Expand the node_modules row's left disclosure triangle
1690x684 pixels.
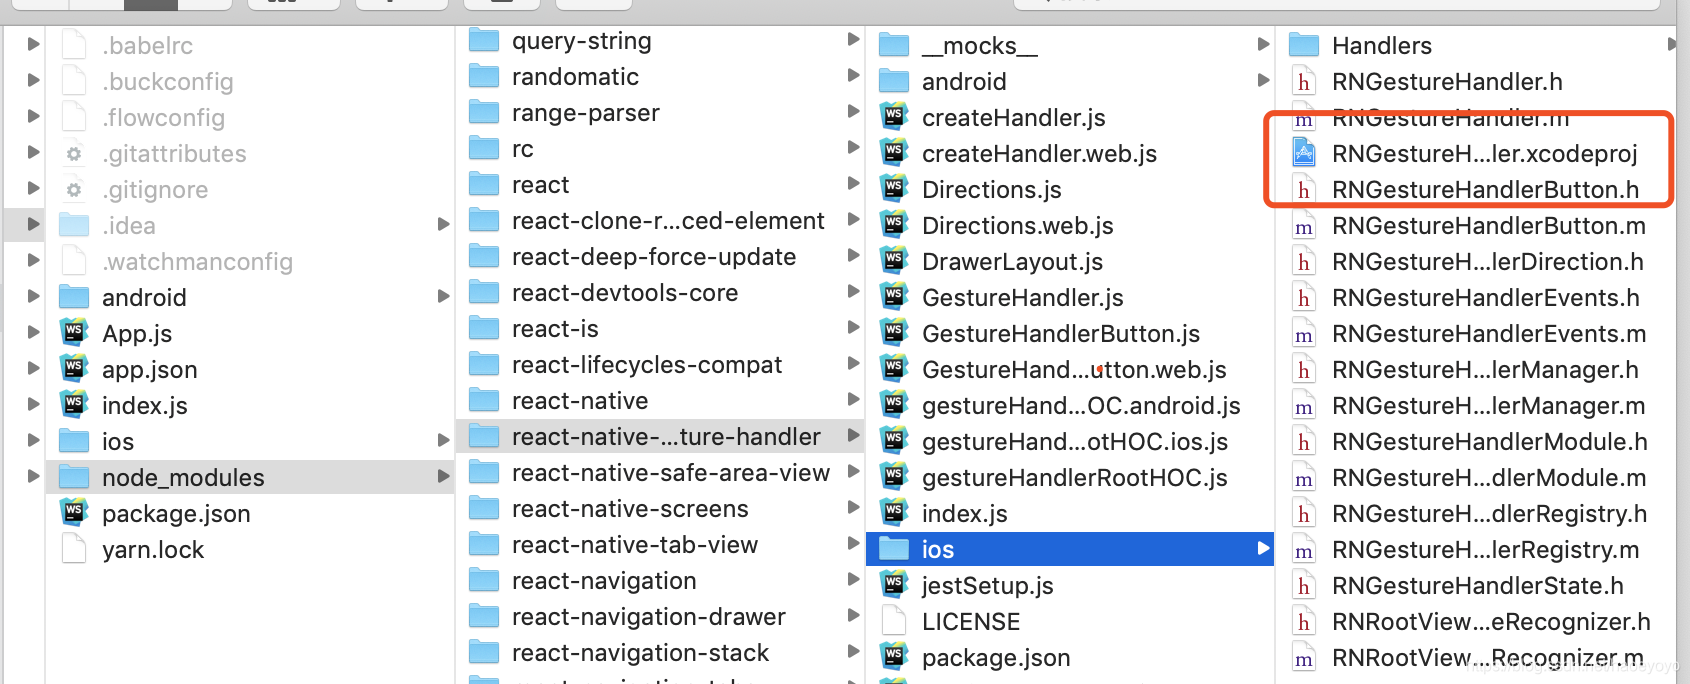click(33, 477)
